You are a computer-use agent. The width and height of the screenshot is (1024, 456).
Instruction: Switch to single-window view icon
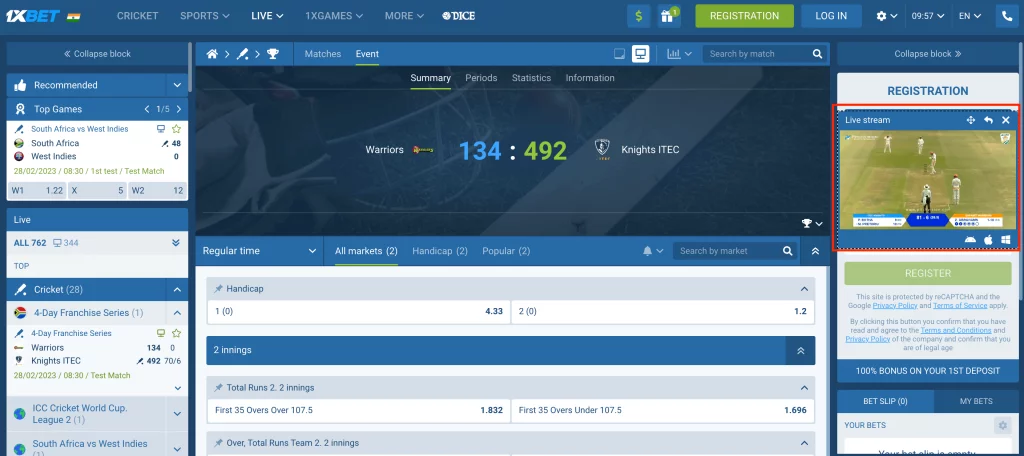click(620, 54)
